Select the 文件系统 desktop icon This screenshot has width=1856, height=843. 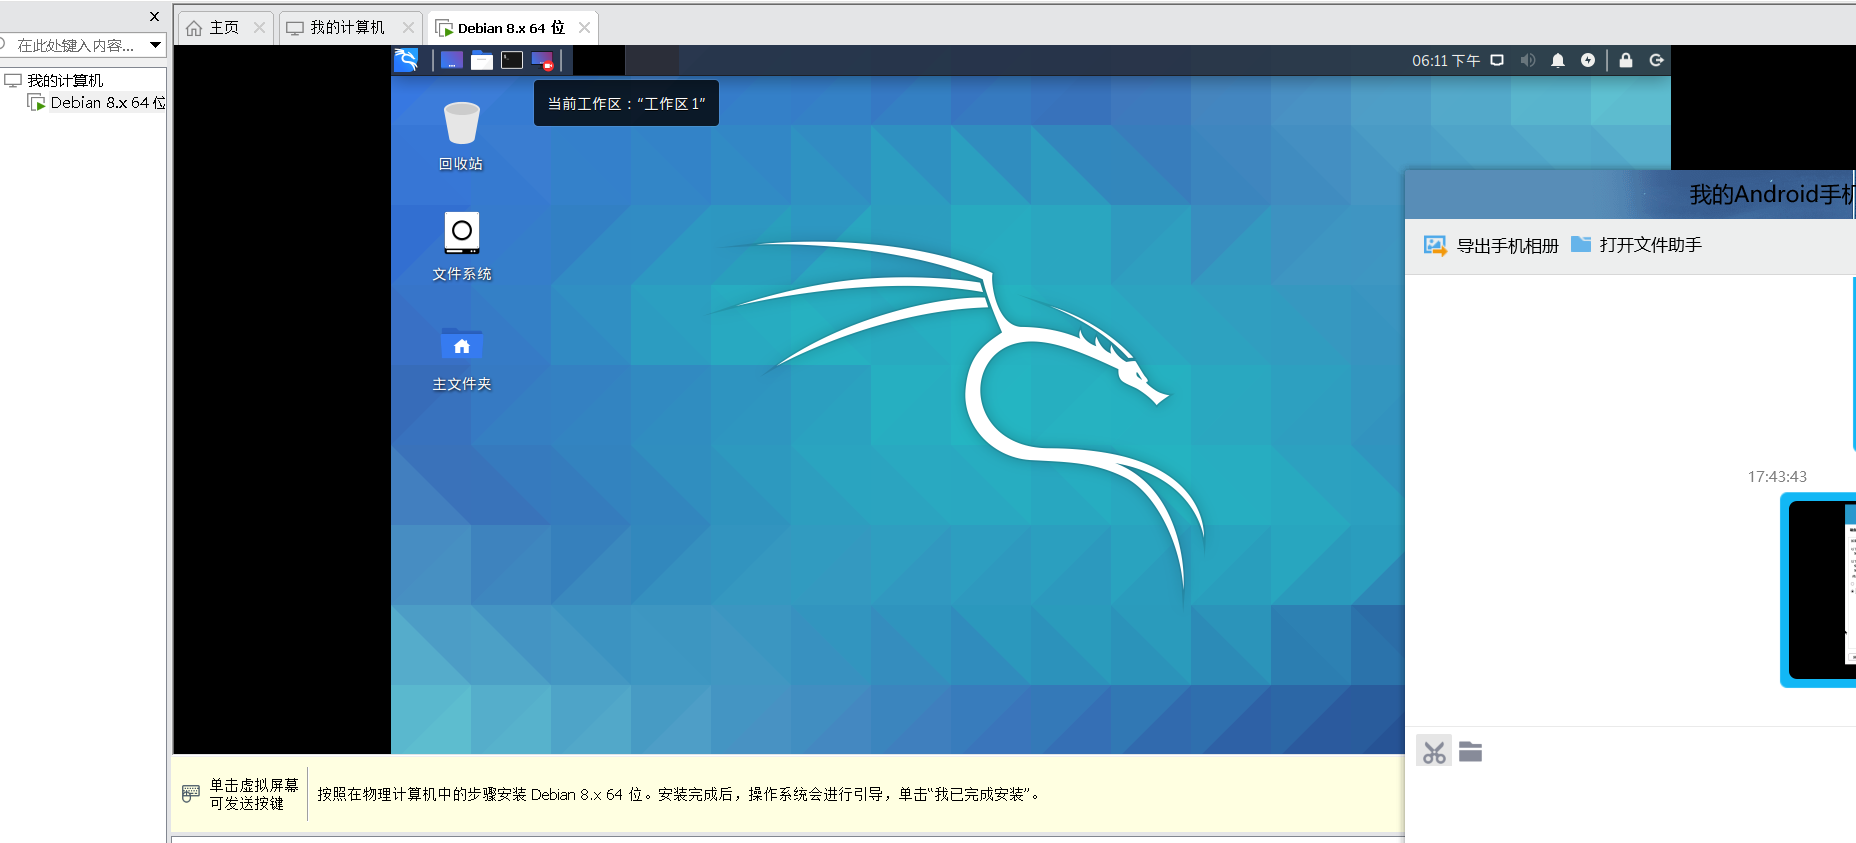click(x=462, y=246)
